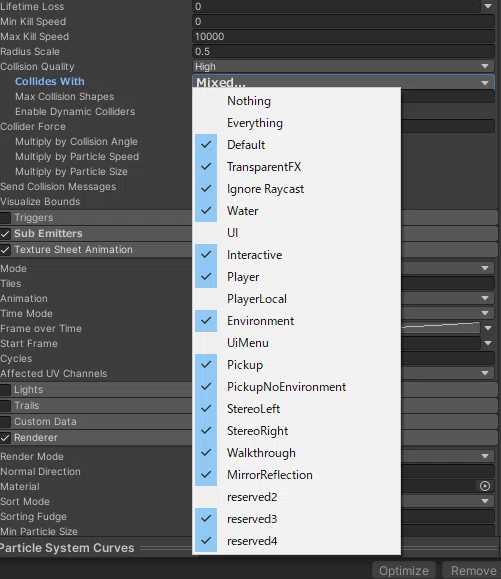Open the Frame over Time curve preview

[x=440, y=327]
